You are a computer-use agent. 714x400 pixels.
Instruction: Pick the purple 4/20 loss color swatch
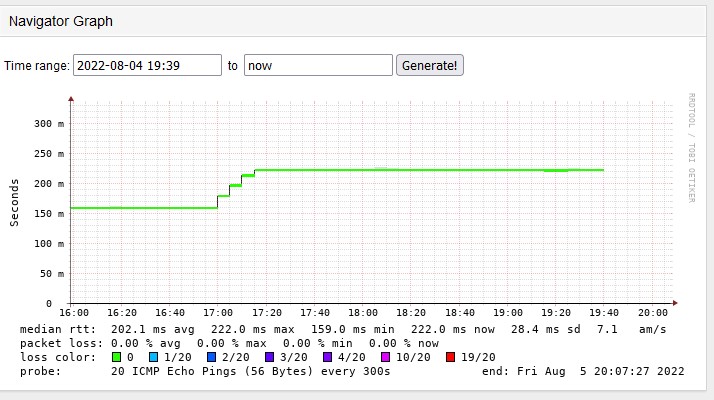327,356
